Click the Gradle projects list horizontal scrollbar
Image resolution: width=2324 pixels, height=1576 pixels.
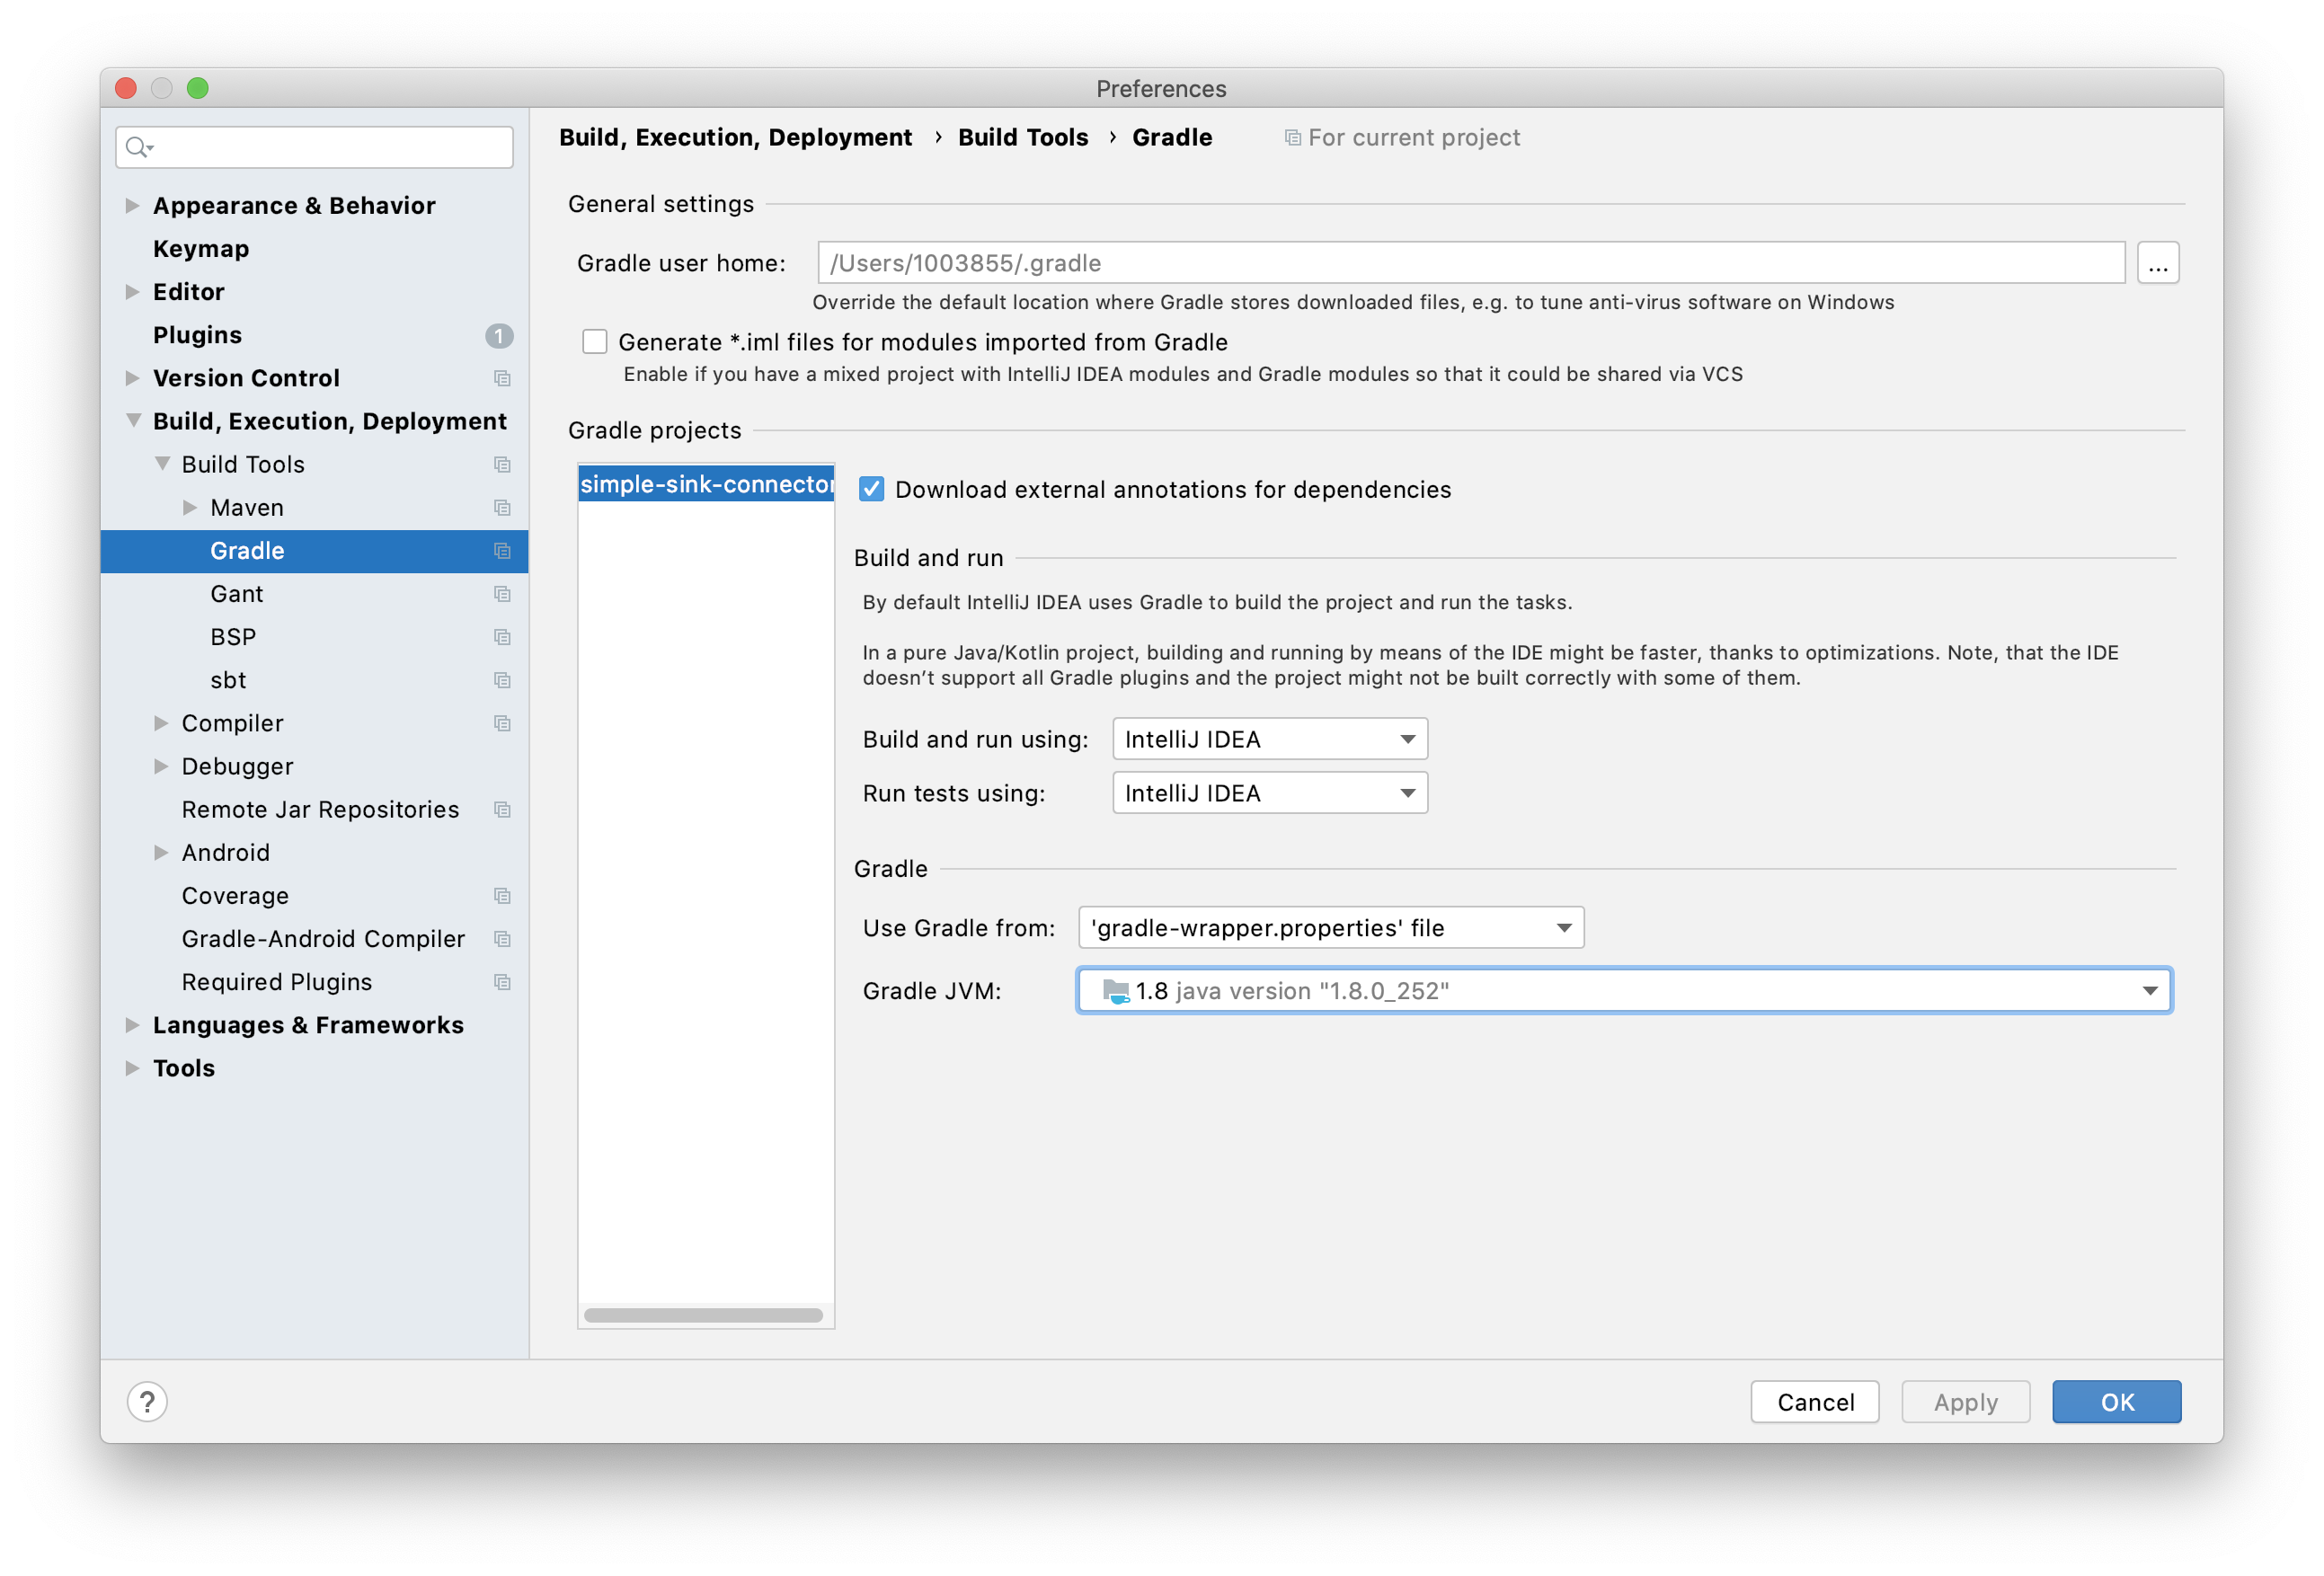(x=703, y=1315)
